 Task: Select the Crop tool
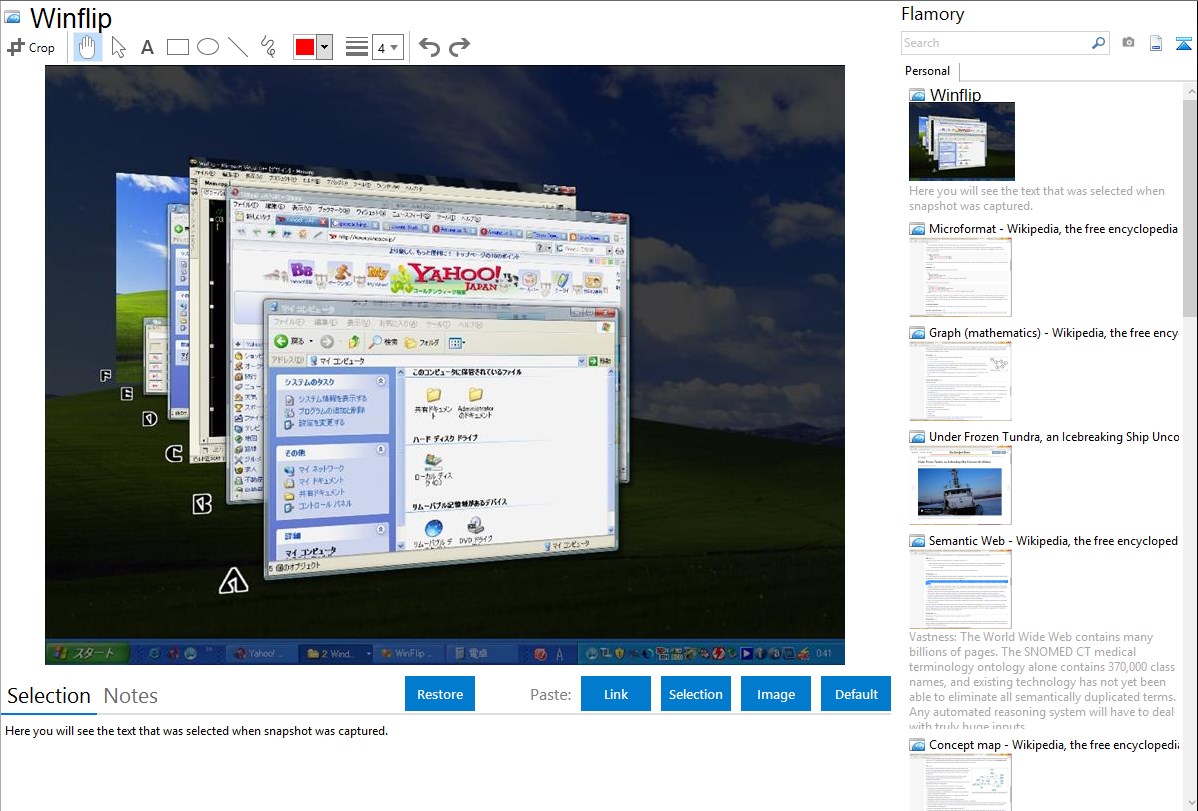pyautogui.click(x=31, y=47)
